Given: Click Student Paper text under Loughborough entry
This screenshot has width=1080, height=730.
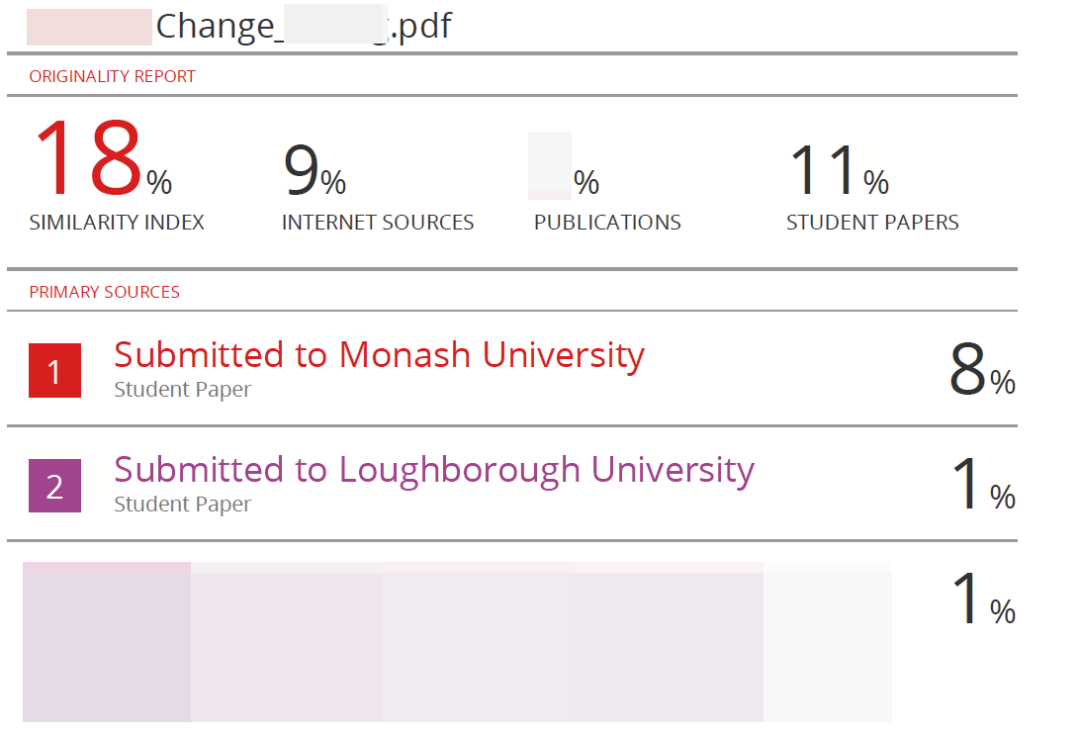Looking at the screenshot, I should click(x=183, y=505).
